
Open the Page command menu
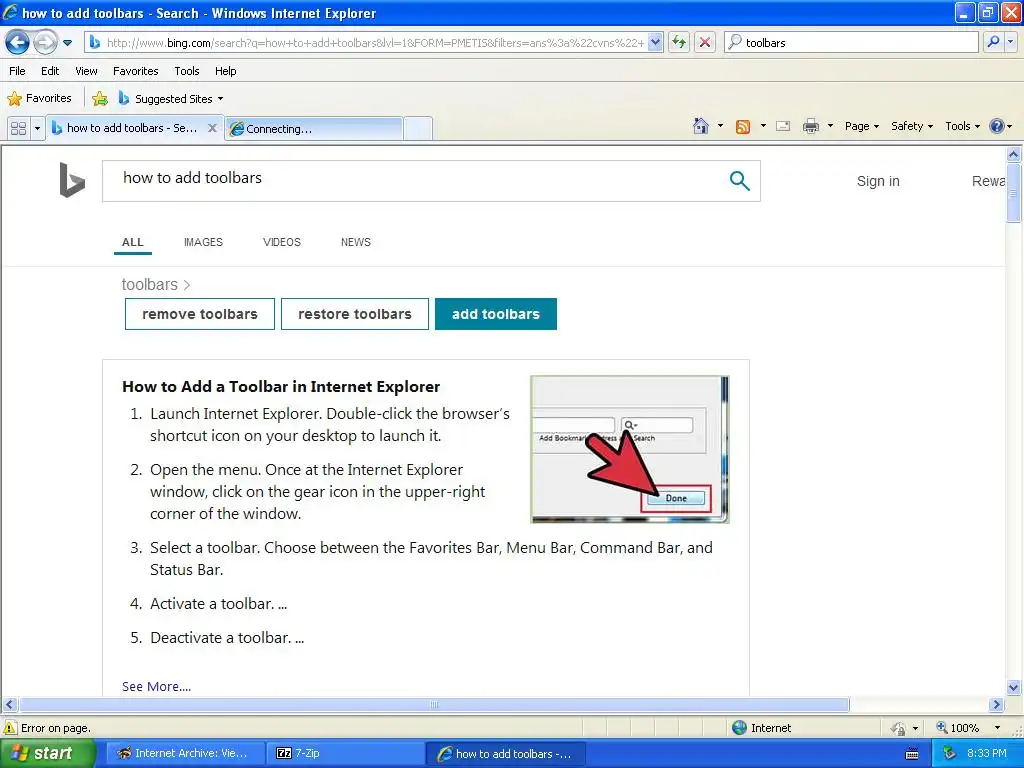pyautogui.click(x=861, y=126)
